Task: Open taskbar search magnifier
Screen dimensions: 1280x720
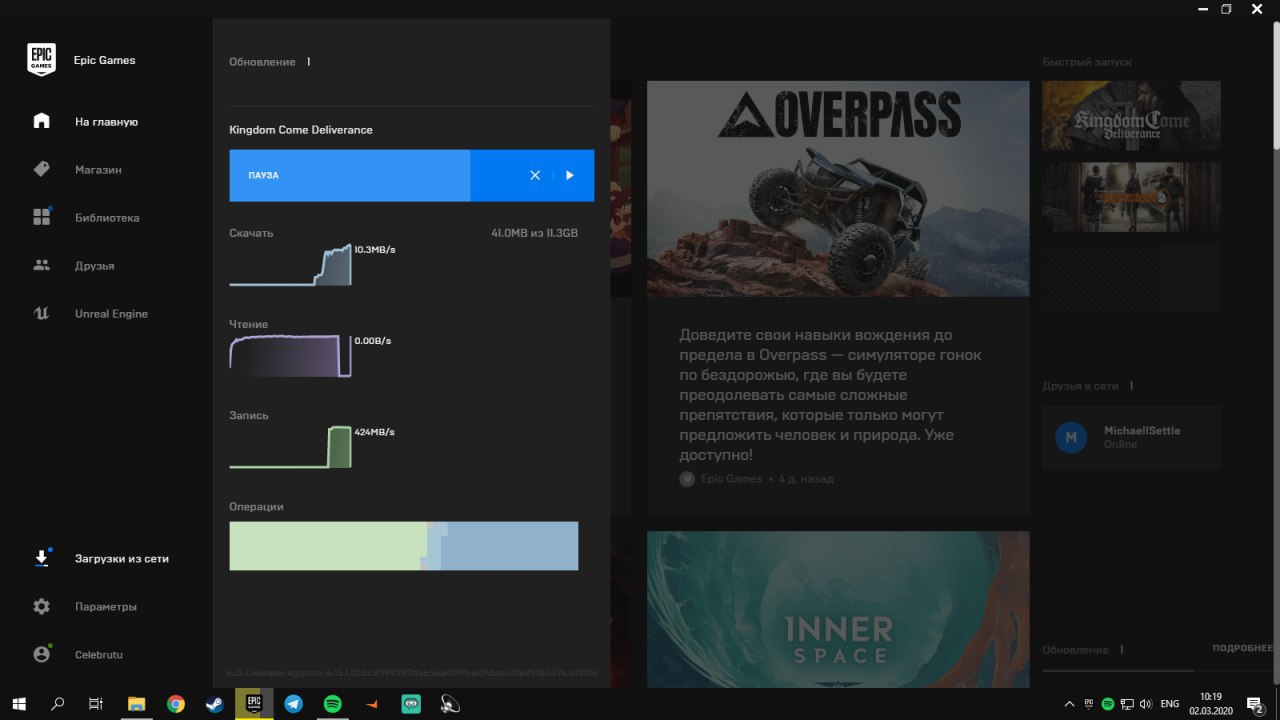Action: pos(57,704)
